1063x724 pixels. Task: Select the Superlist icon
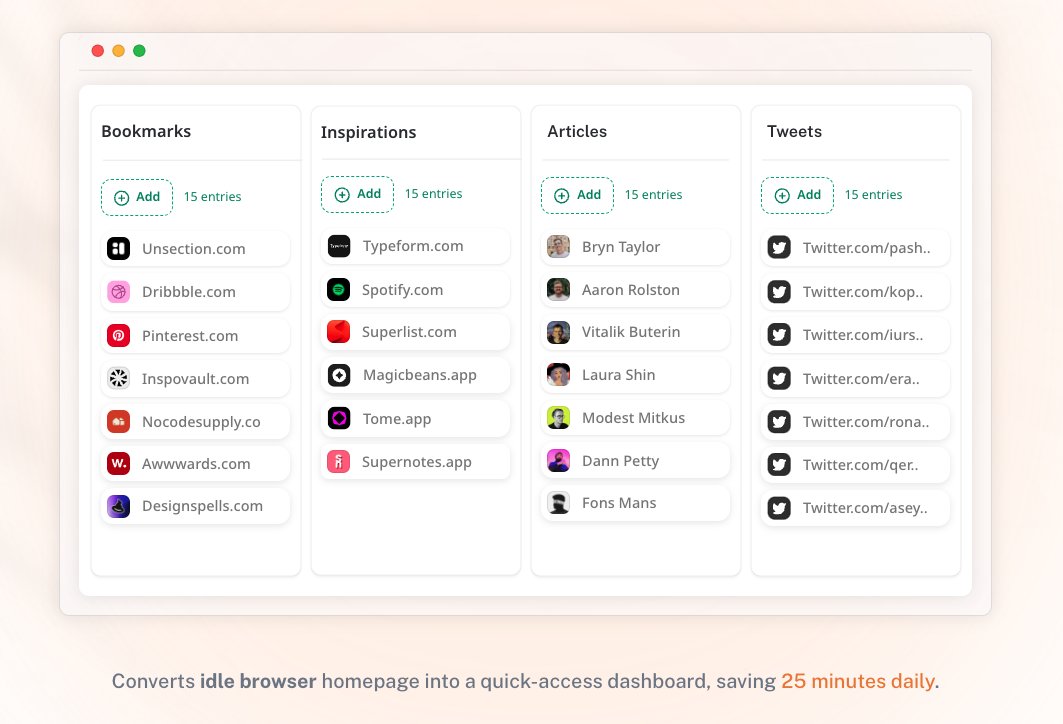tap(339, 331)
